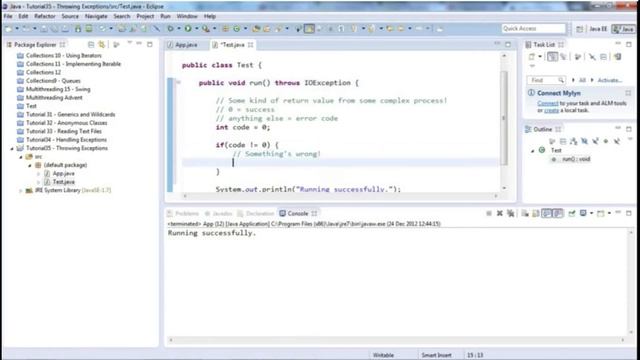Click the green Run button in the toolbar
The image size is (640, 360).
tap(188, 29)
